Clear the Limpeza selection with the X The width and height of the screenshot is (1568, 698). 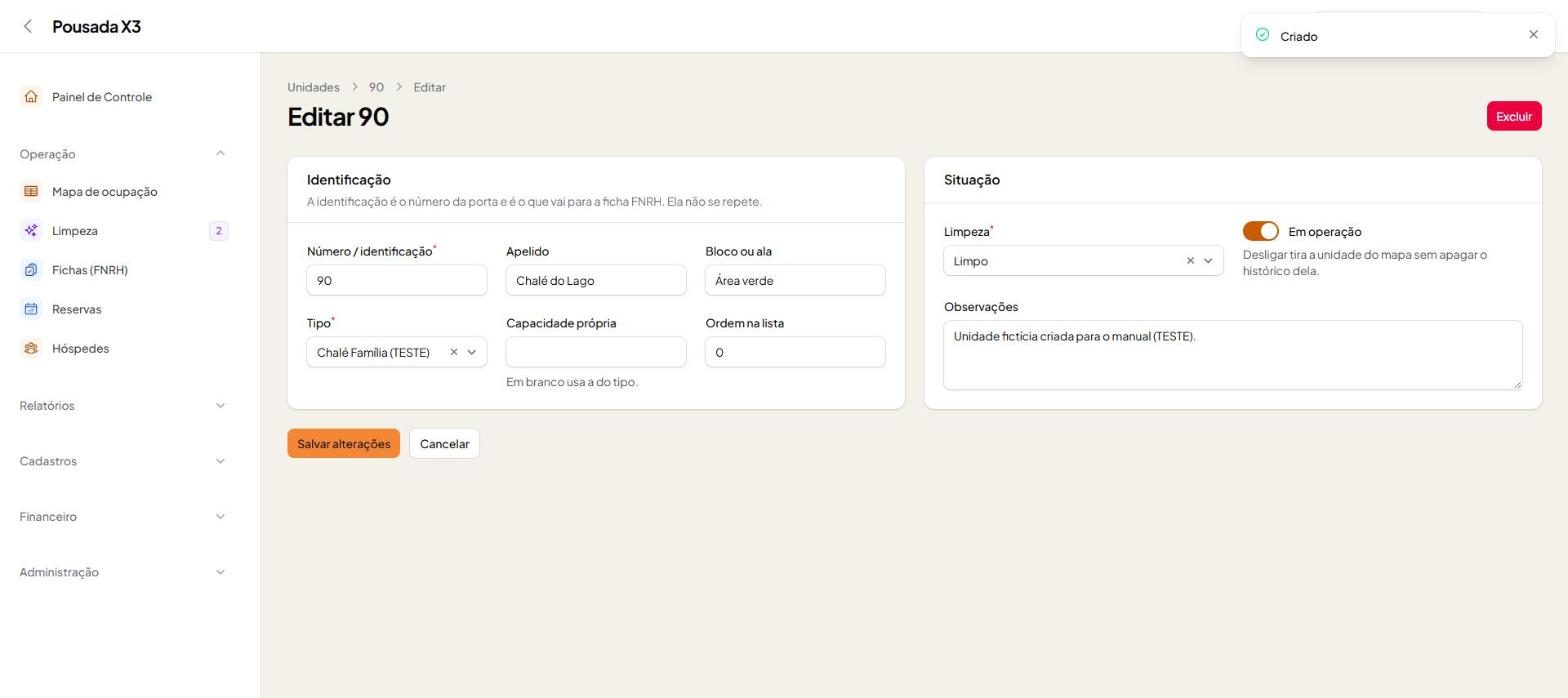[1190, 261]
